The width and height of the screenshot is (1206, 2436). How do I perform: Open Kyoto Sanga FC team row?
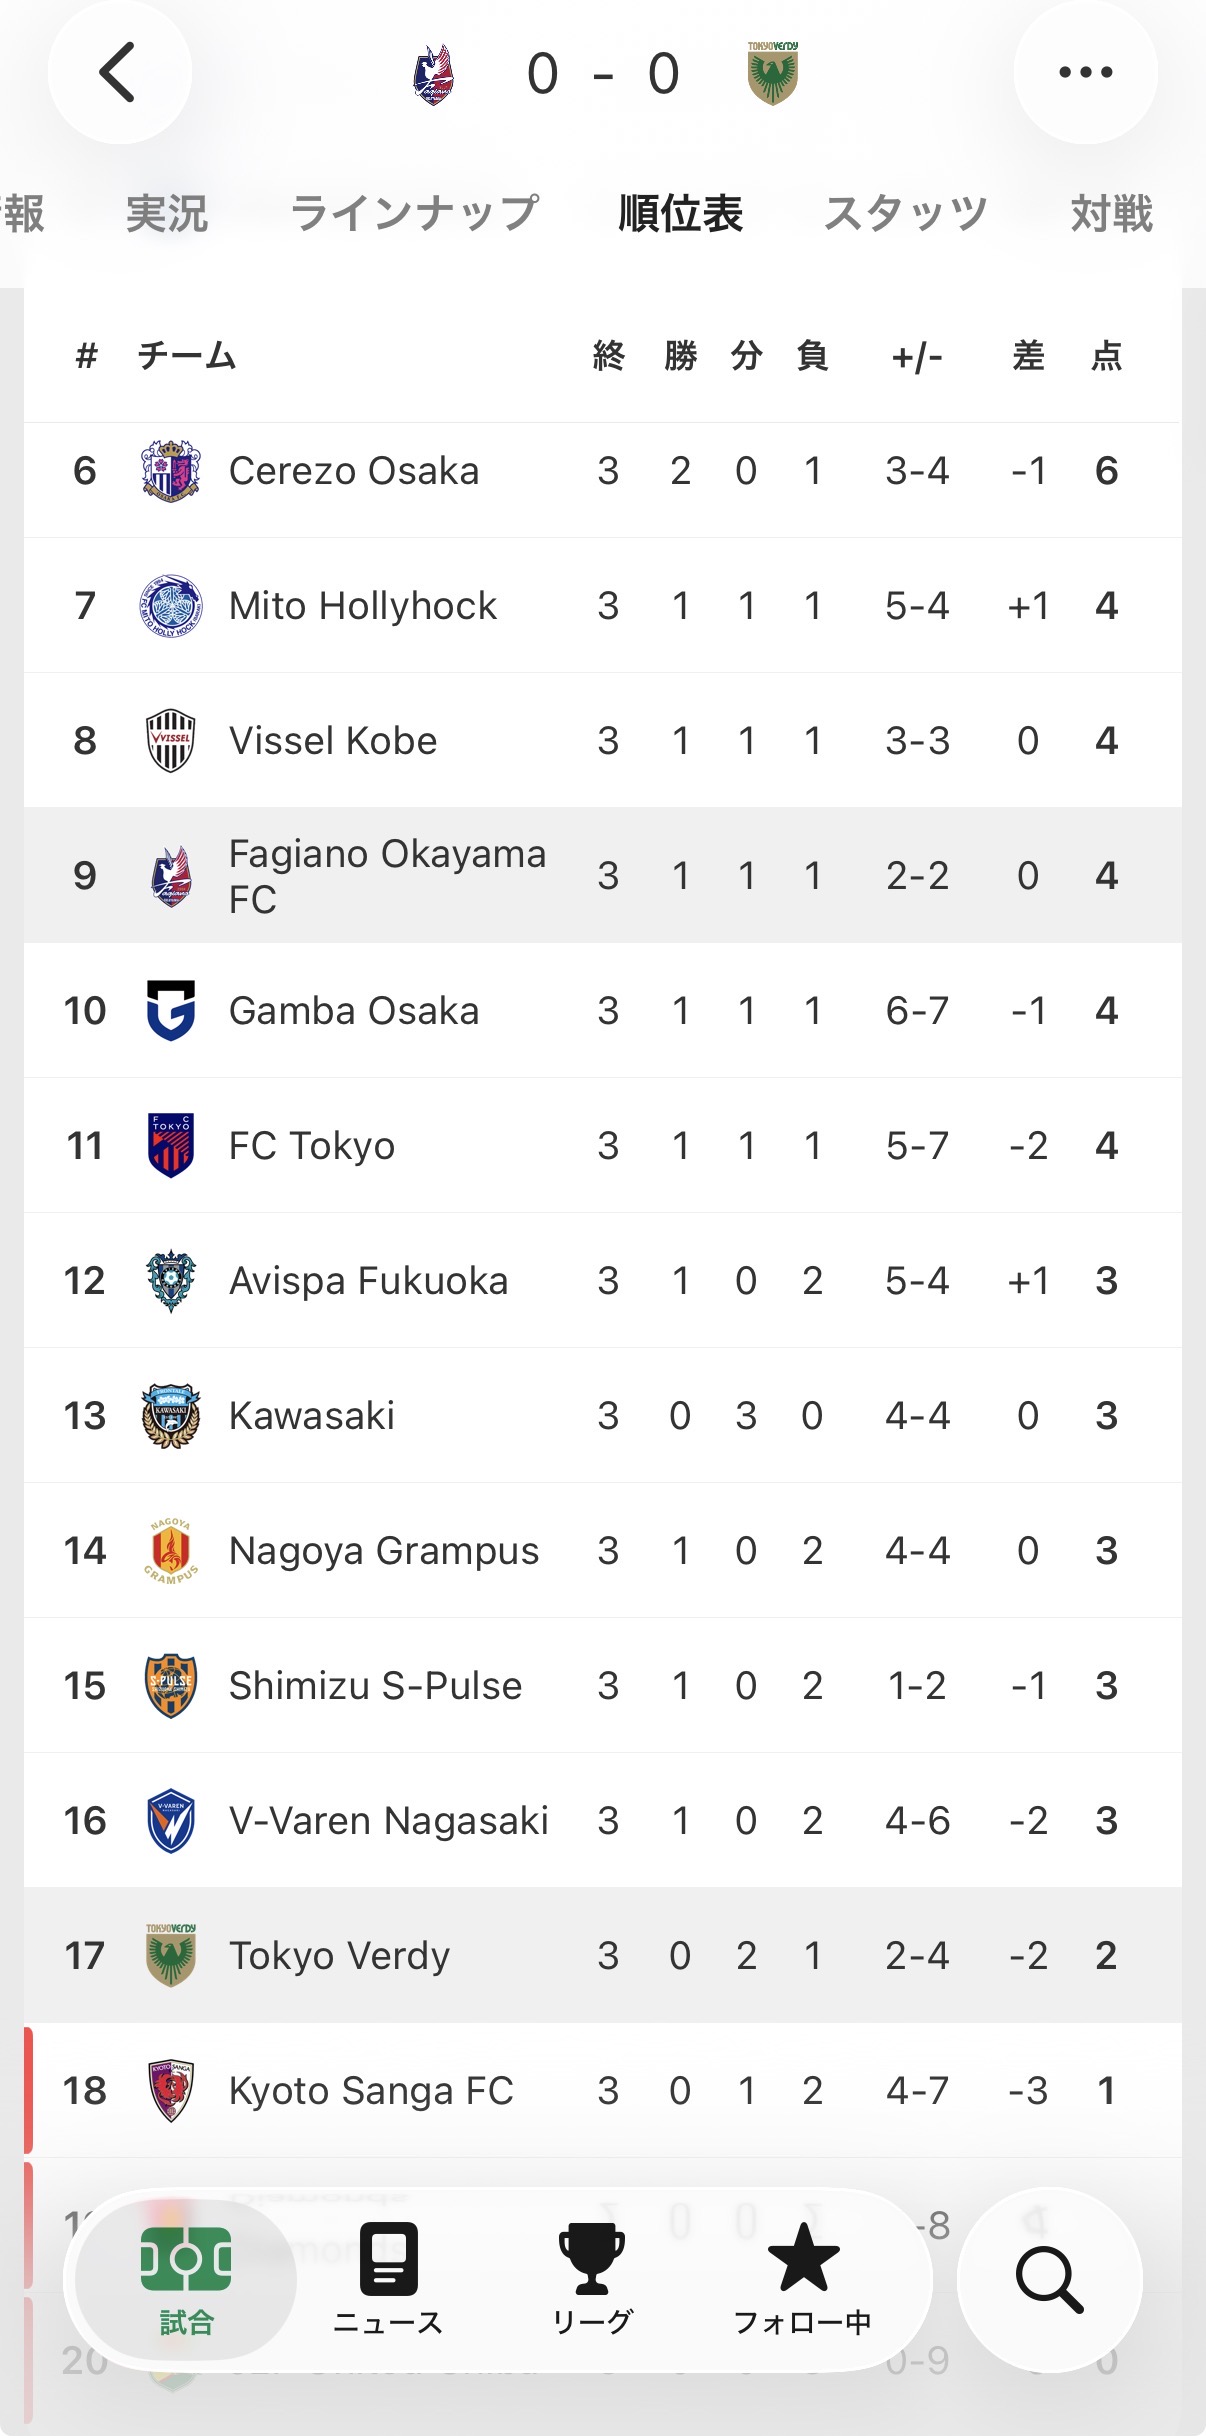tap(603, 2091)
